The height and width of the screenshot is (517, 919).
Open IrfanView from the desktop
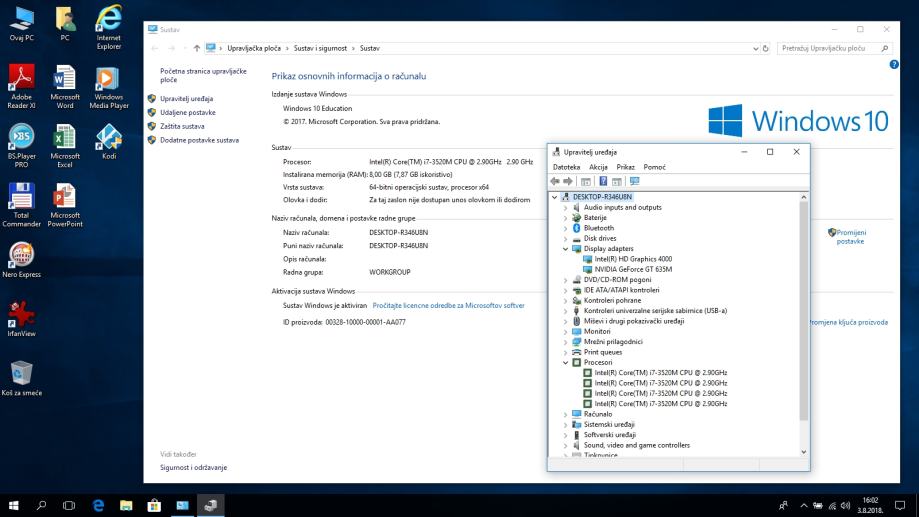click(x=21, y=314)
